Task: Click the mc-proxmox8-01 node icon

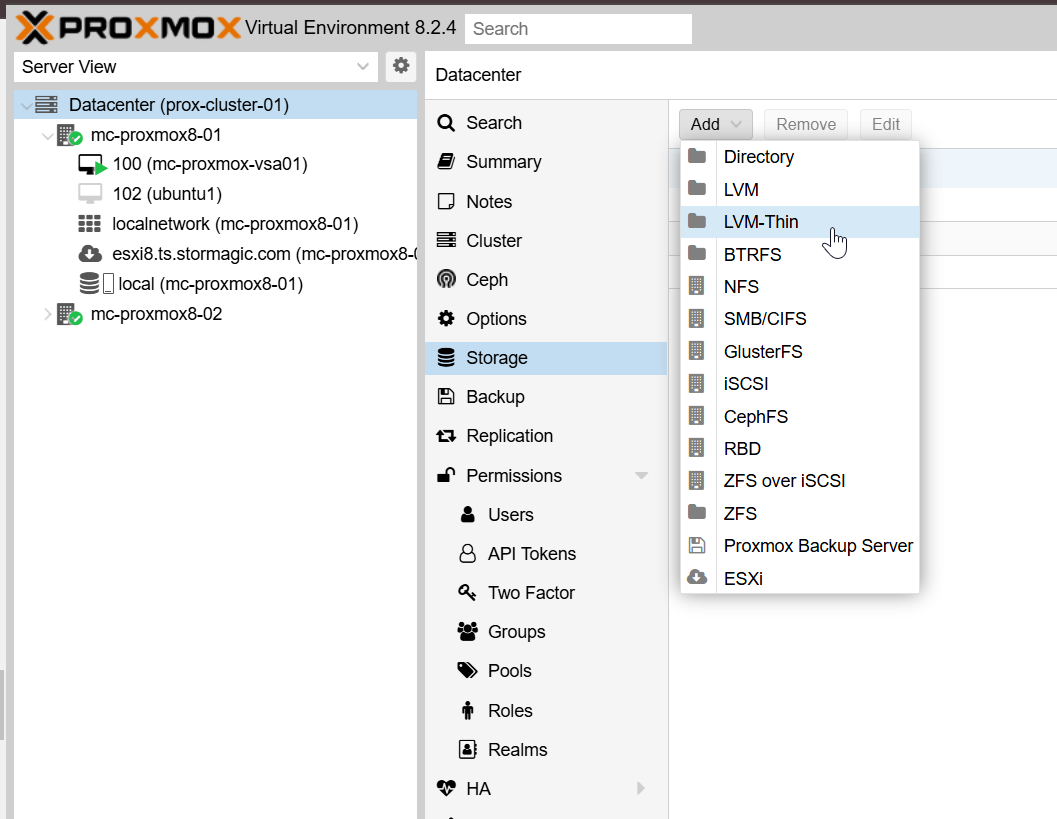Action: tap(69, 135)
